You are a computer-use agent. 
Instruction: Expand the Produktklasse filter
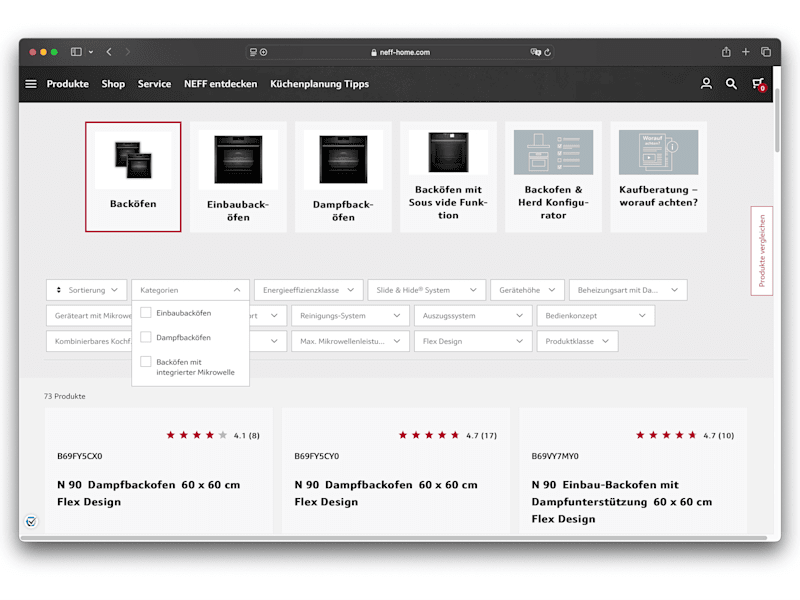577,341
